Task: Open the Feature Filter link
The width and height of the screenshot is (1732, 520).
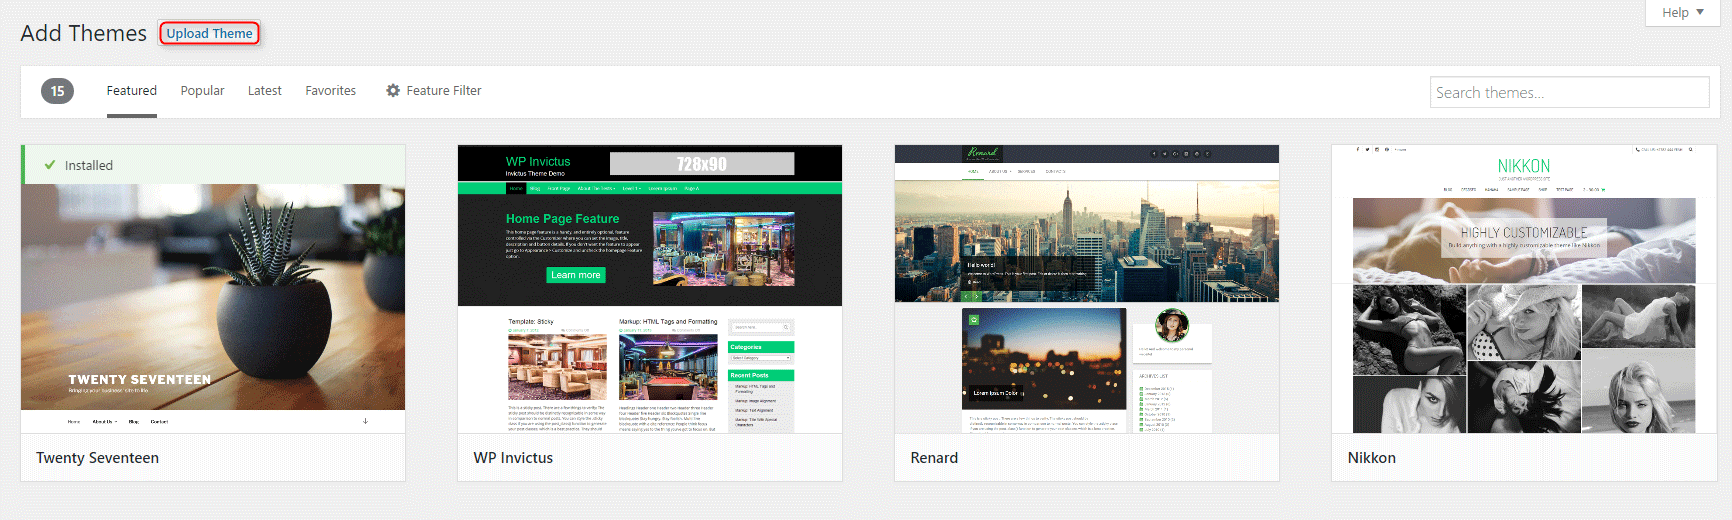Action: (443, 91)
